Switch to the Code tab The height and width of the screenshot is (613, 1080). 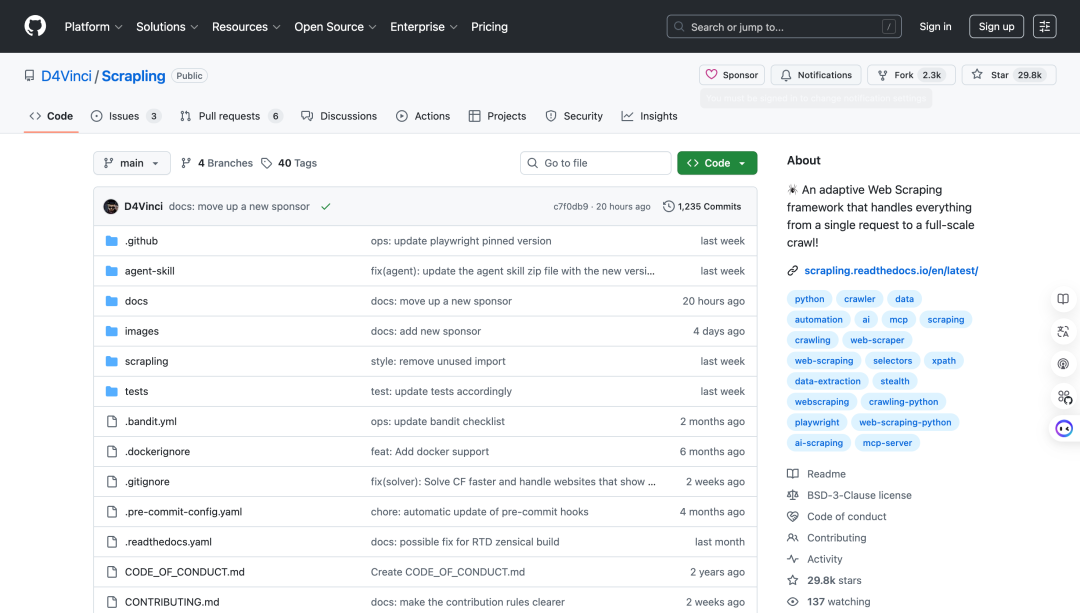[x=51, y=116]
